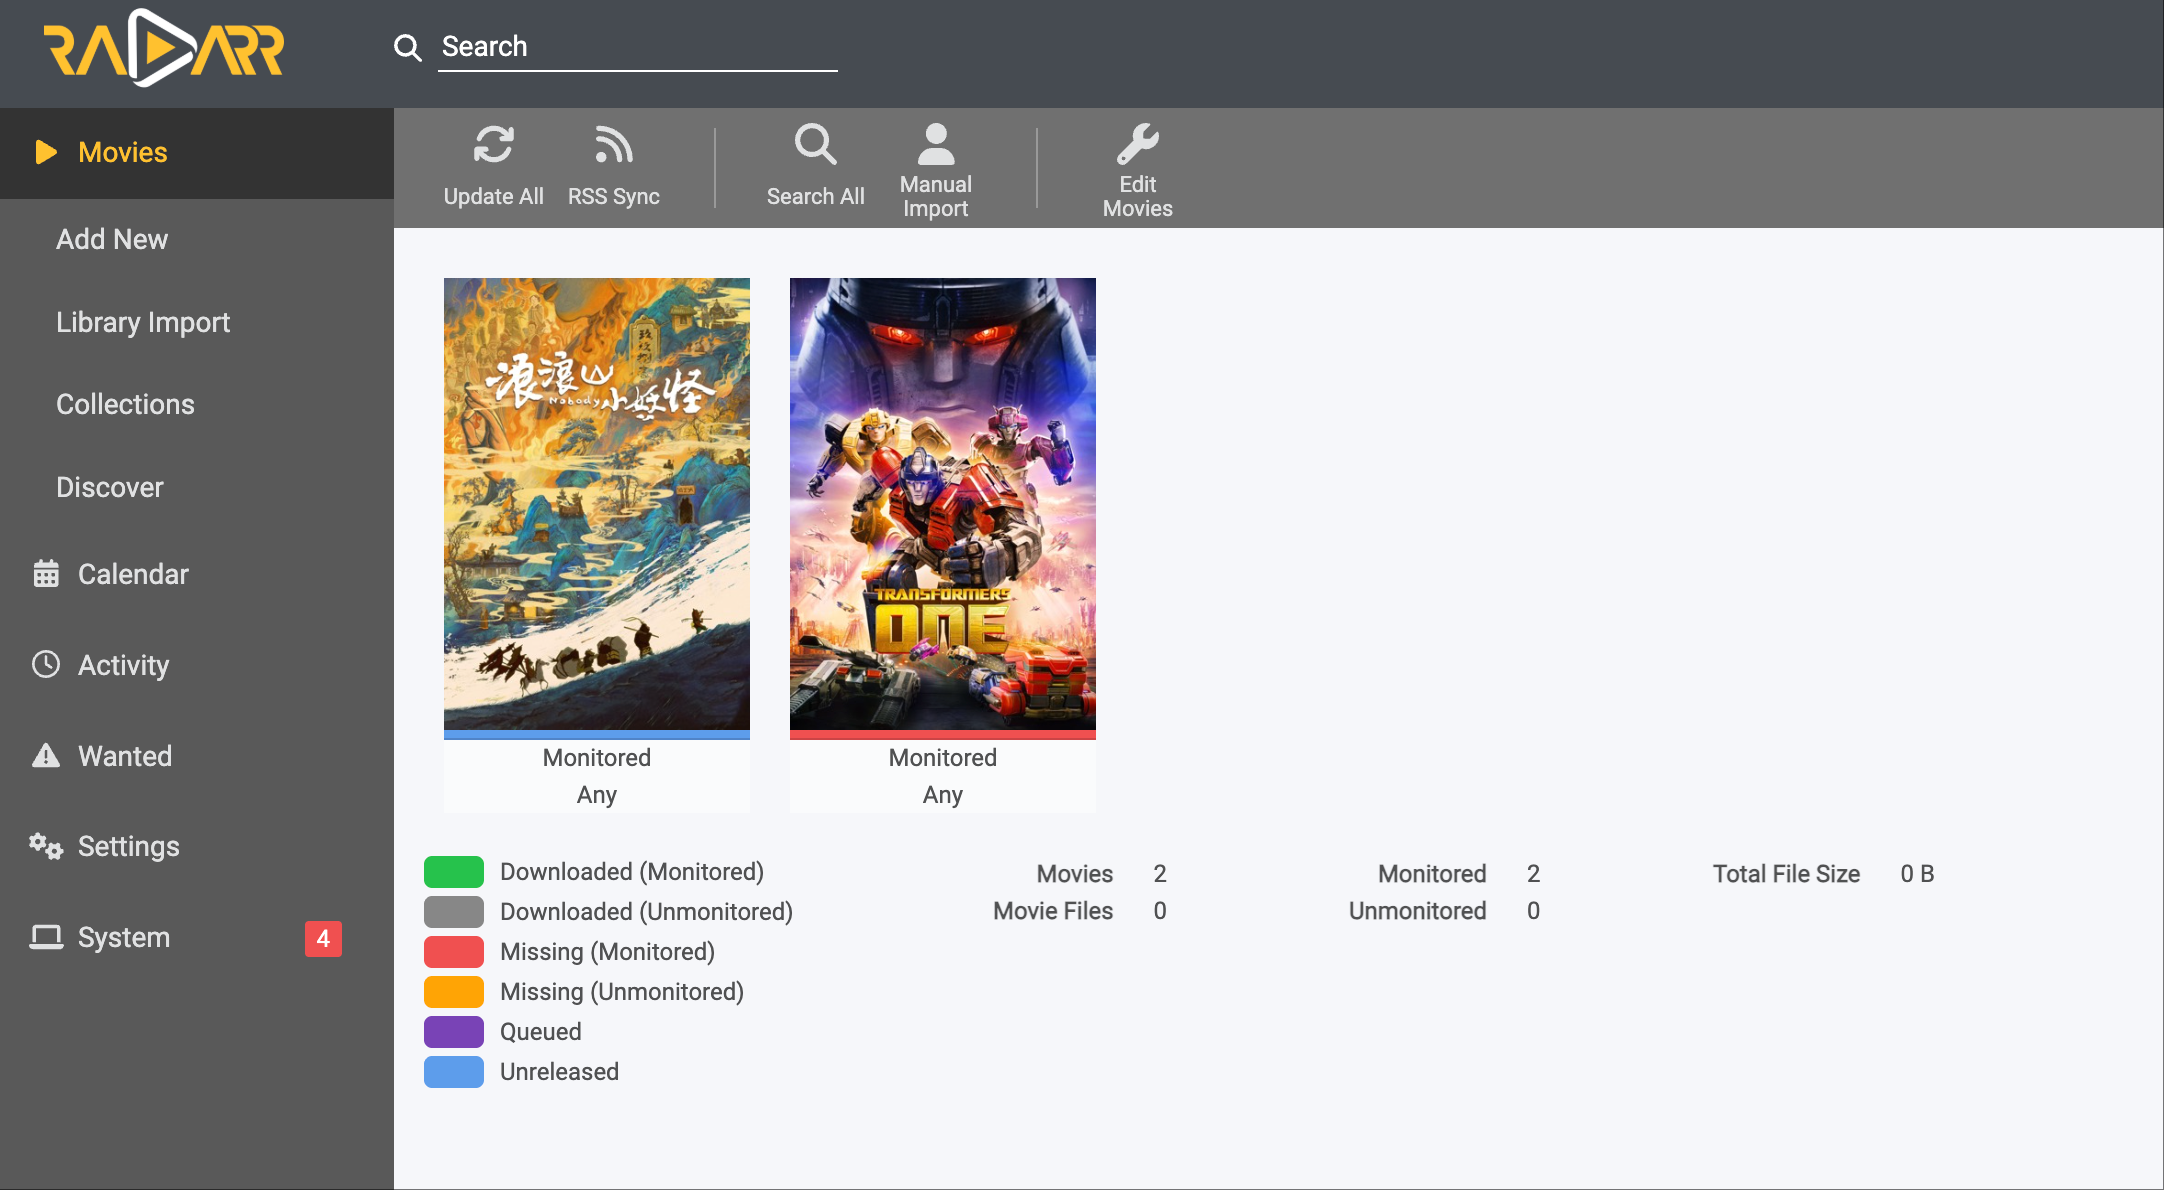Image resolution: width=2164 pixels, height=1190 pixels.
Task: Click the green Downloaded (Monitored) legend swatch
Action: 454,872
